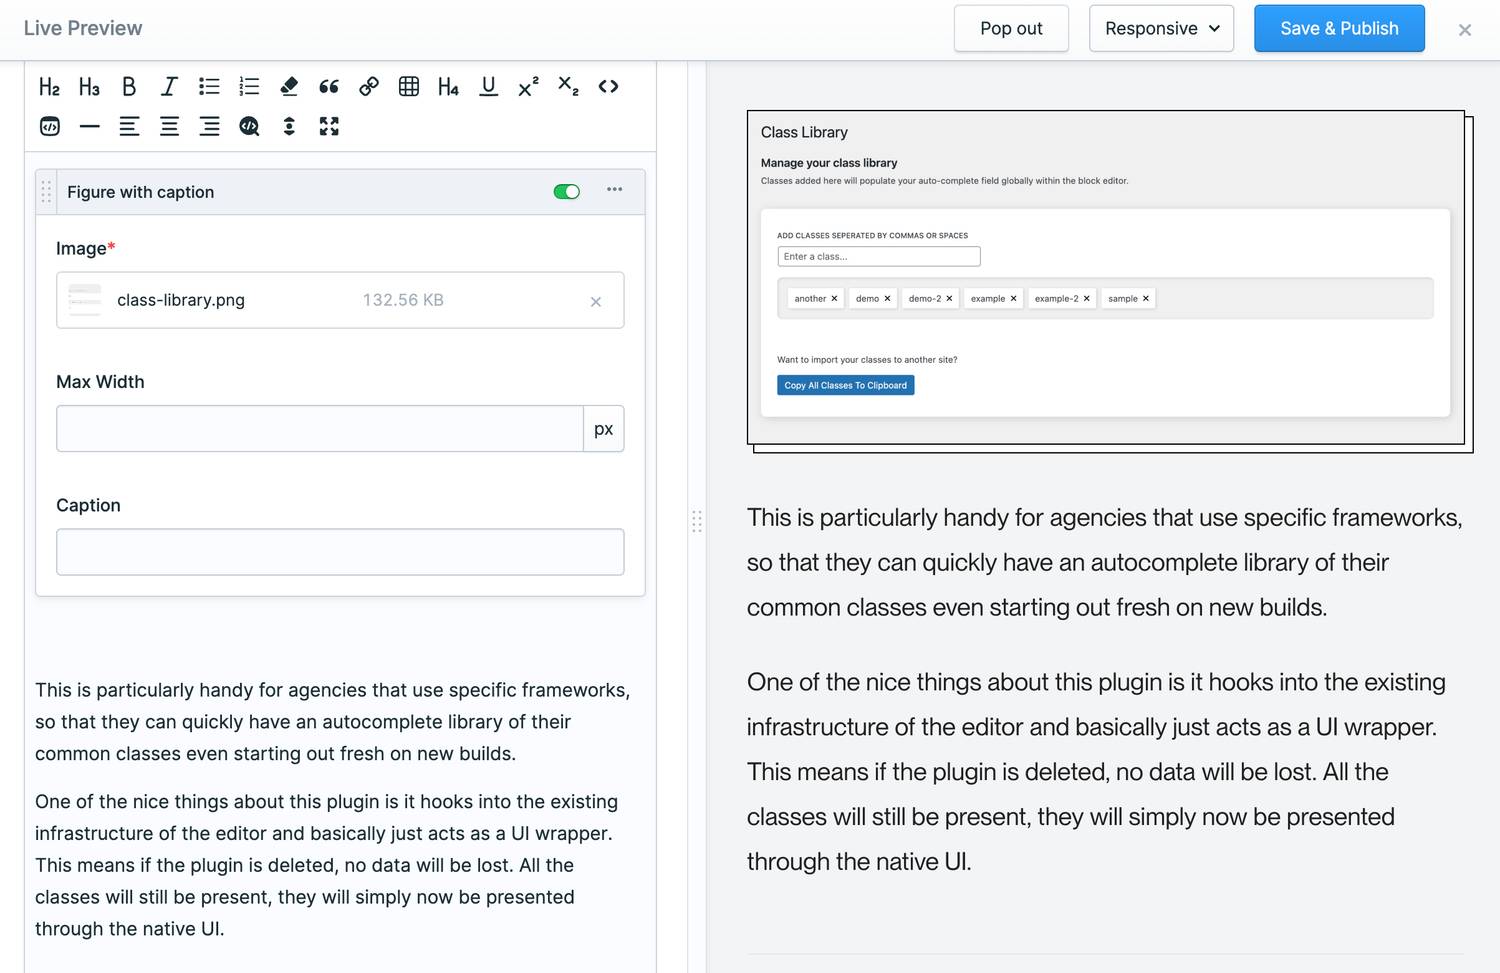Insert a horizontal rule in the editor

89,127
